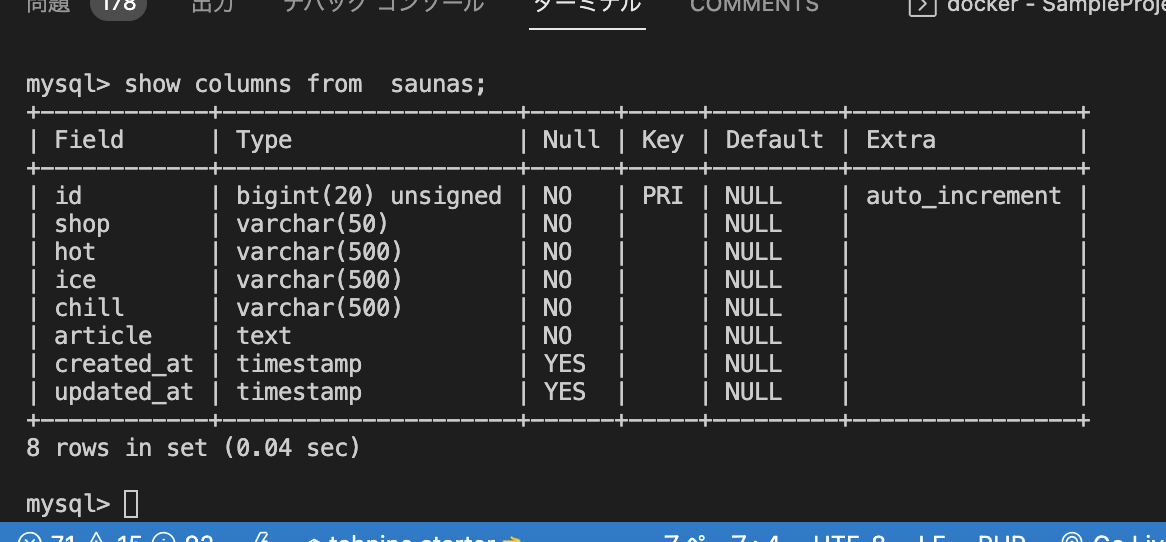1166x542 pixels.
Task: Click tabnine starter in the status bar
Action: pyautogui.click(x=410, y=537)
